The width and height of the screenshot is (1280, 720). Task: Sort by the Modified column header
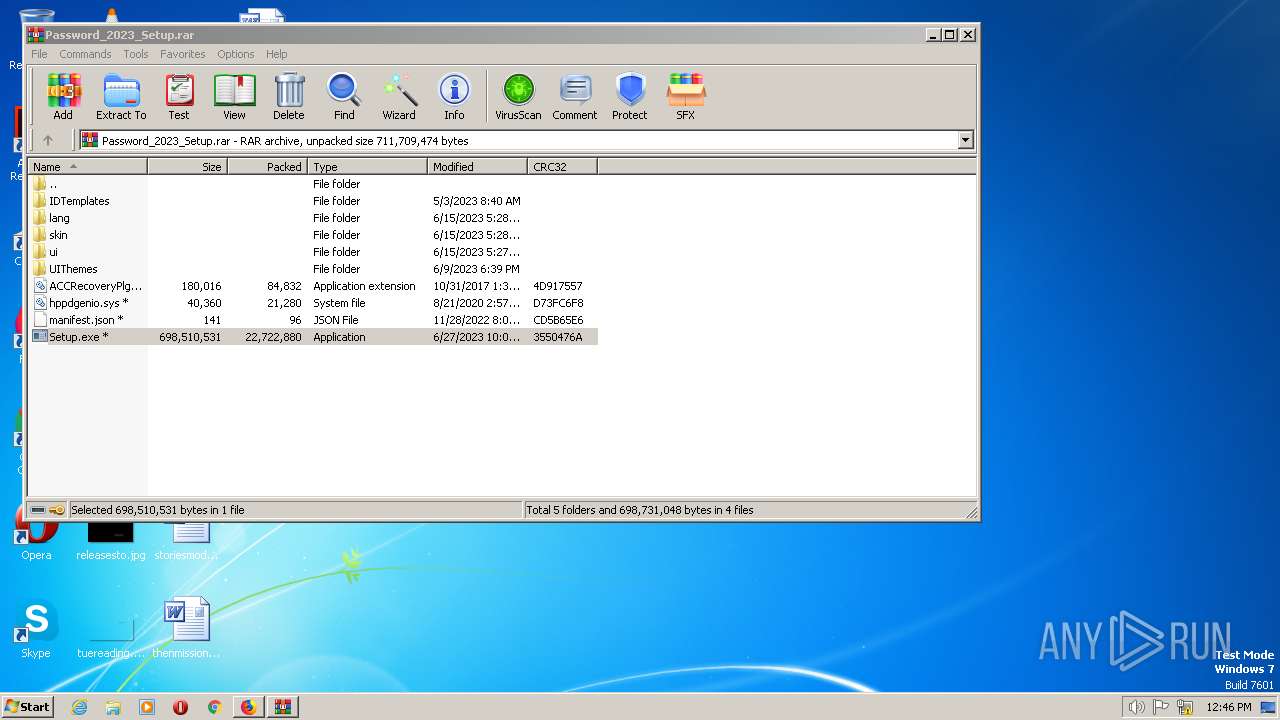point(478,167)
